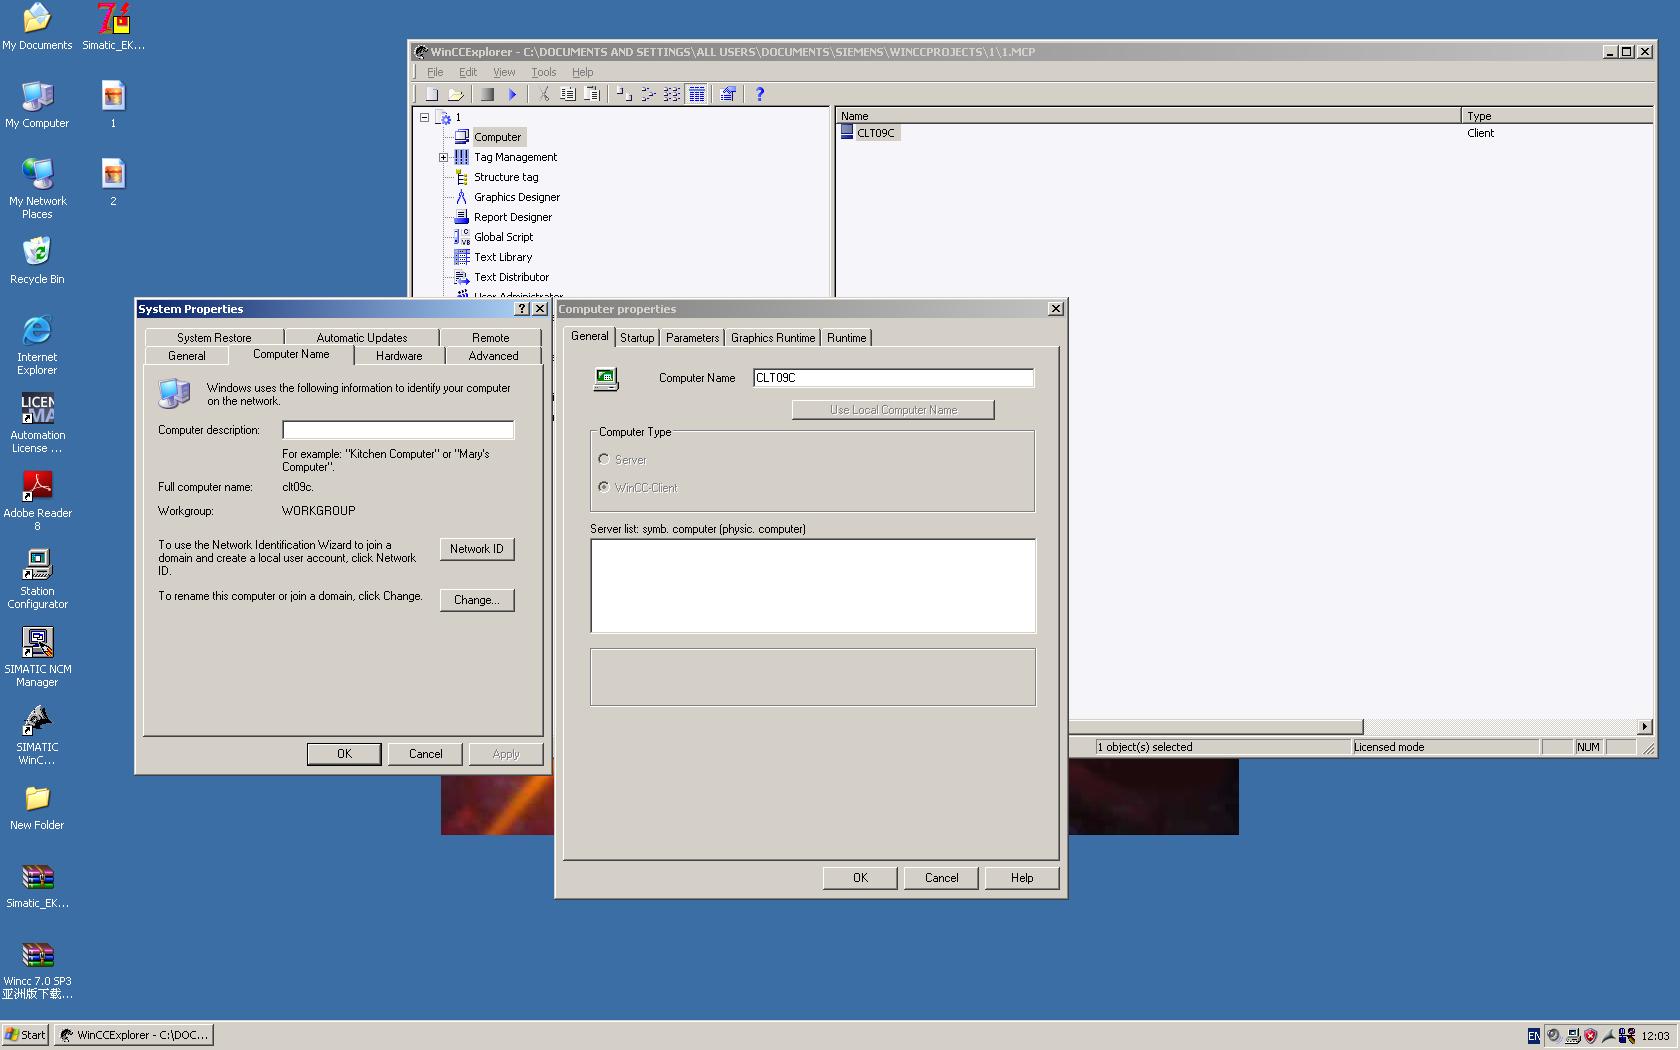
Task: Select the CLT09C computer list entry
Action: click(868, 133)
